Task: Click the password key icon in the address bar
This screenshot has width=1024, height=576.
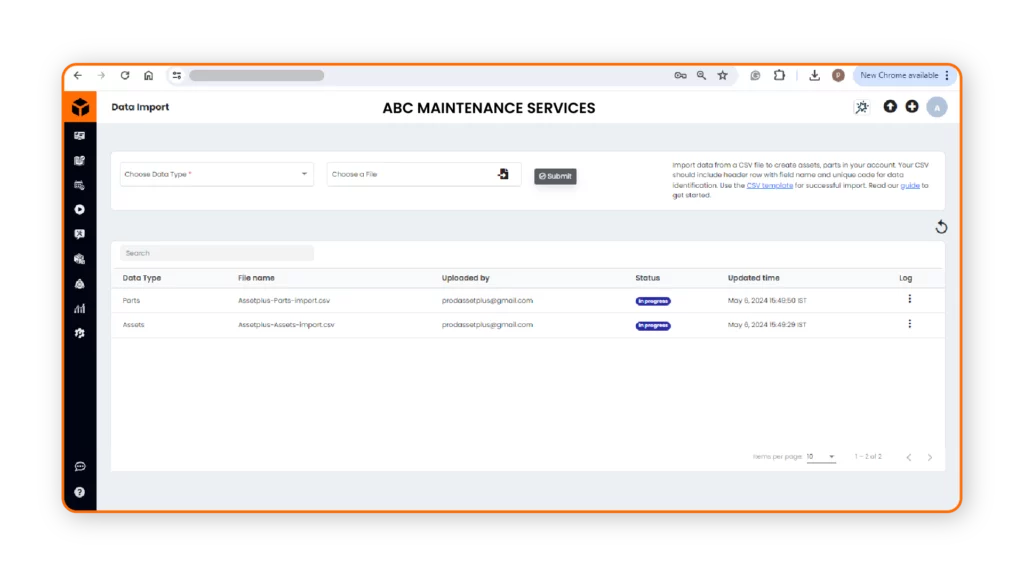Action: pyautogui.click(x=680, y=75)
